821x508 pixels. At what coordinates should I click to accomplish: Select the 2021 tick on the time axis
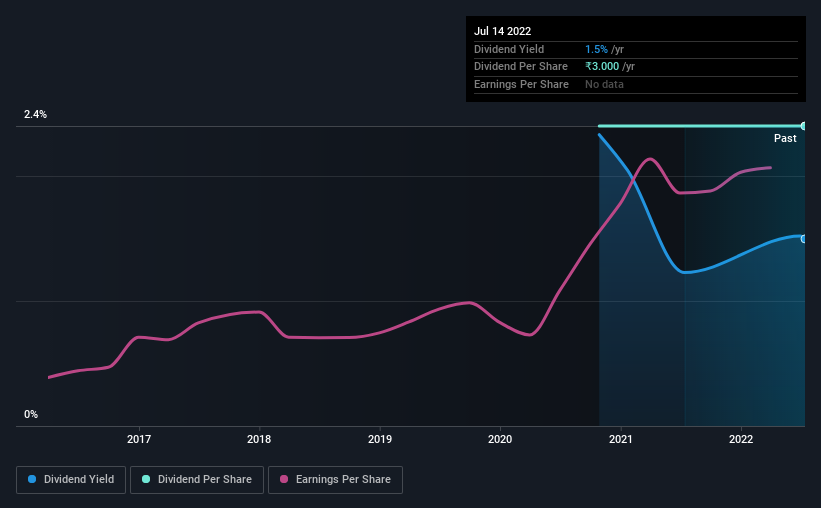pos(620,439)
